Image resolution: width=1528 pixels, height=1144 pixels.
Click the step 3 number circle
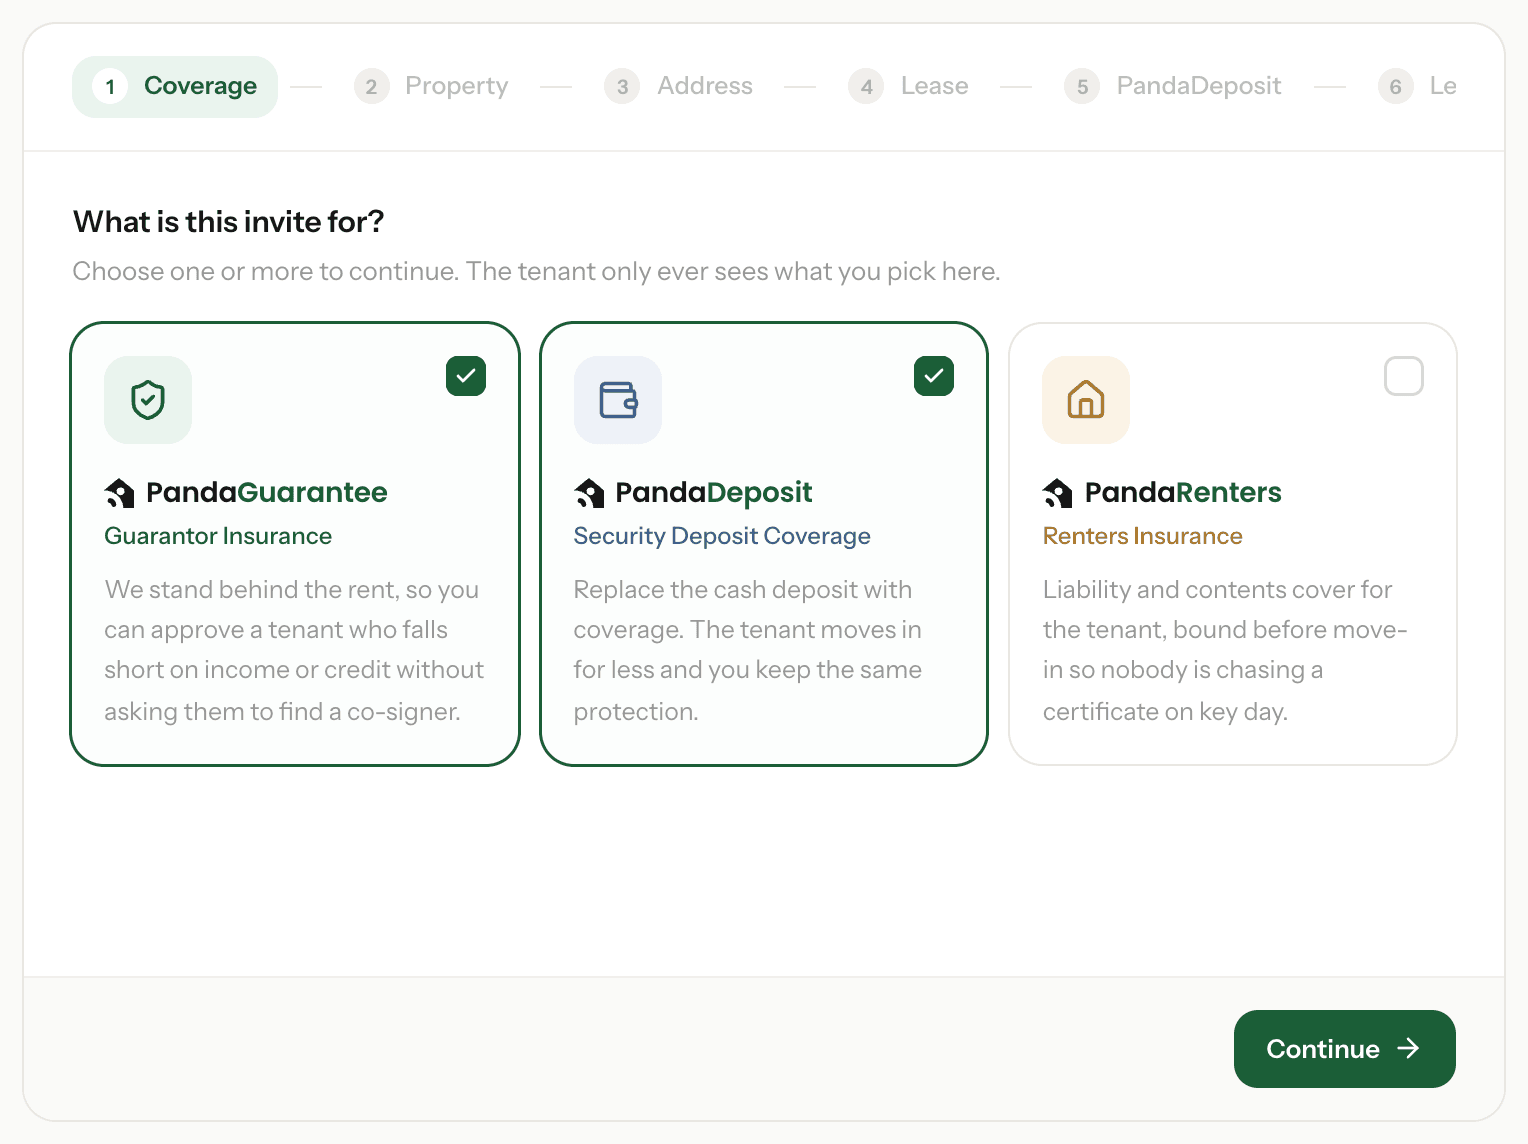tap(622, 87)
